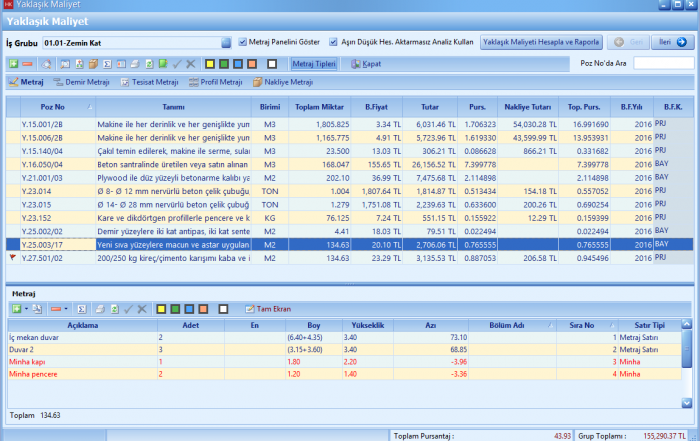This screenshot has height=441, width=700.
Task: Toggle Aşırı Düşük Hes. Aktarmasız Analiz Kullan
Action: click(x=333, y=43)
